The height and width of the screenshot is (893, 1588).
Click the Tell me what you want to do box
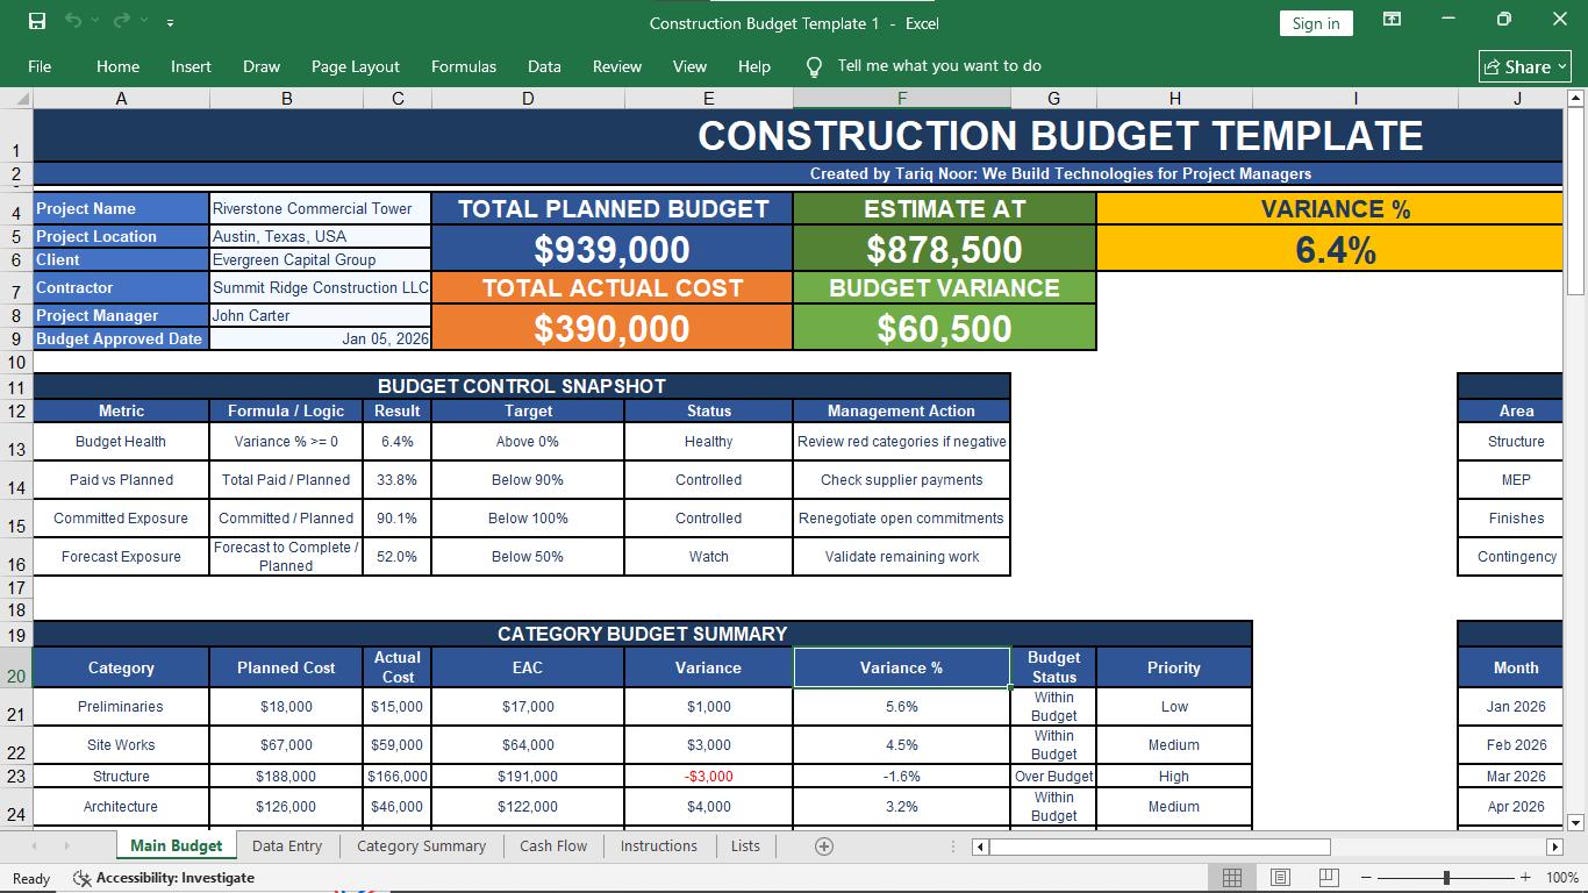tap(939, 66)
